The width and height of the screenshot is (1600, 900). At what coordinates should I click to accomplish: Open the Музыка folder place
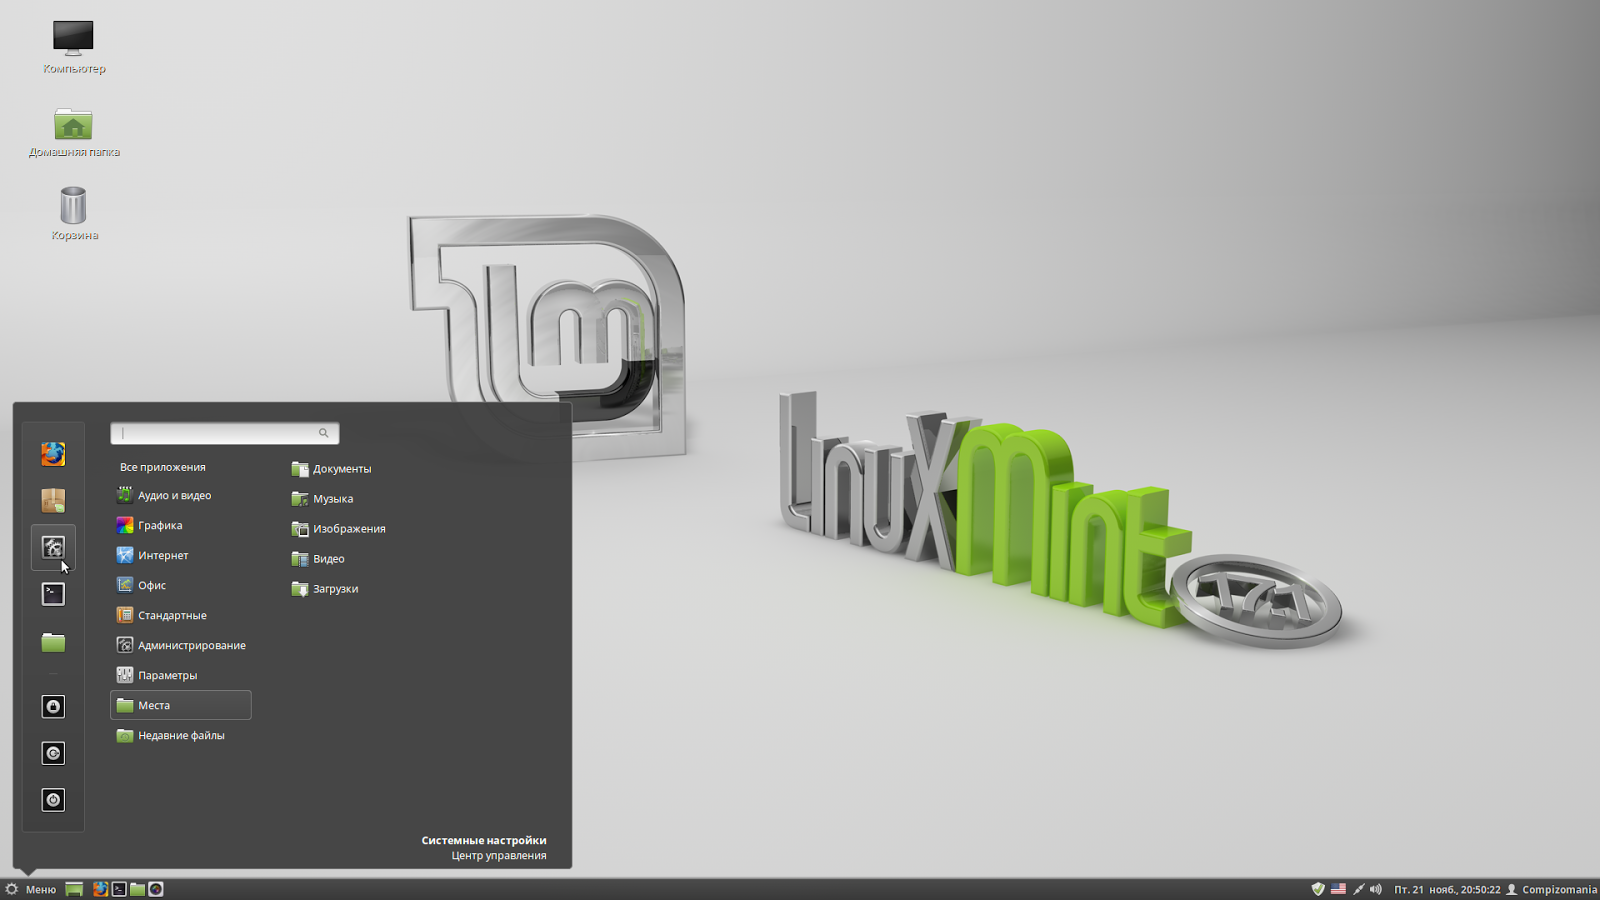(322, 498)
